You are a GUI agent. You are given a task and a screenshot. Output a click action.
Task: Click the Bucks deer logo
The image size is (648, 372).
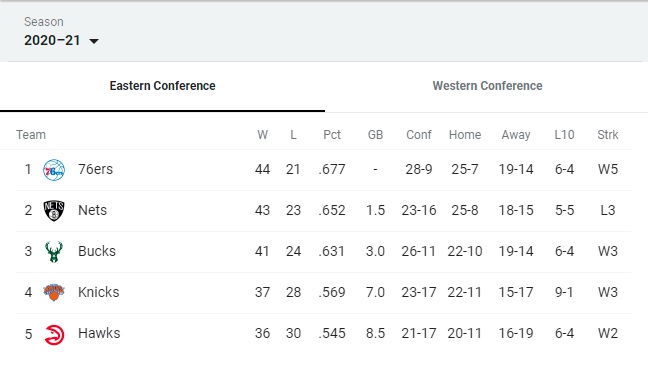[54, 252]
